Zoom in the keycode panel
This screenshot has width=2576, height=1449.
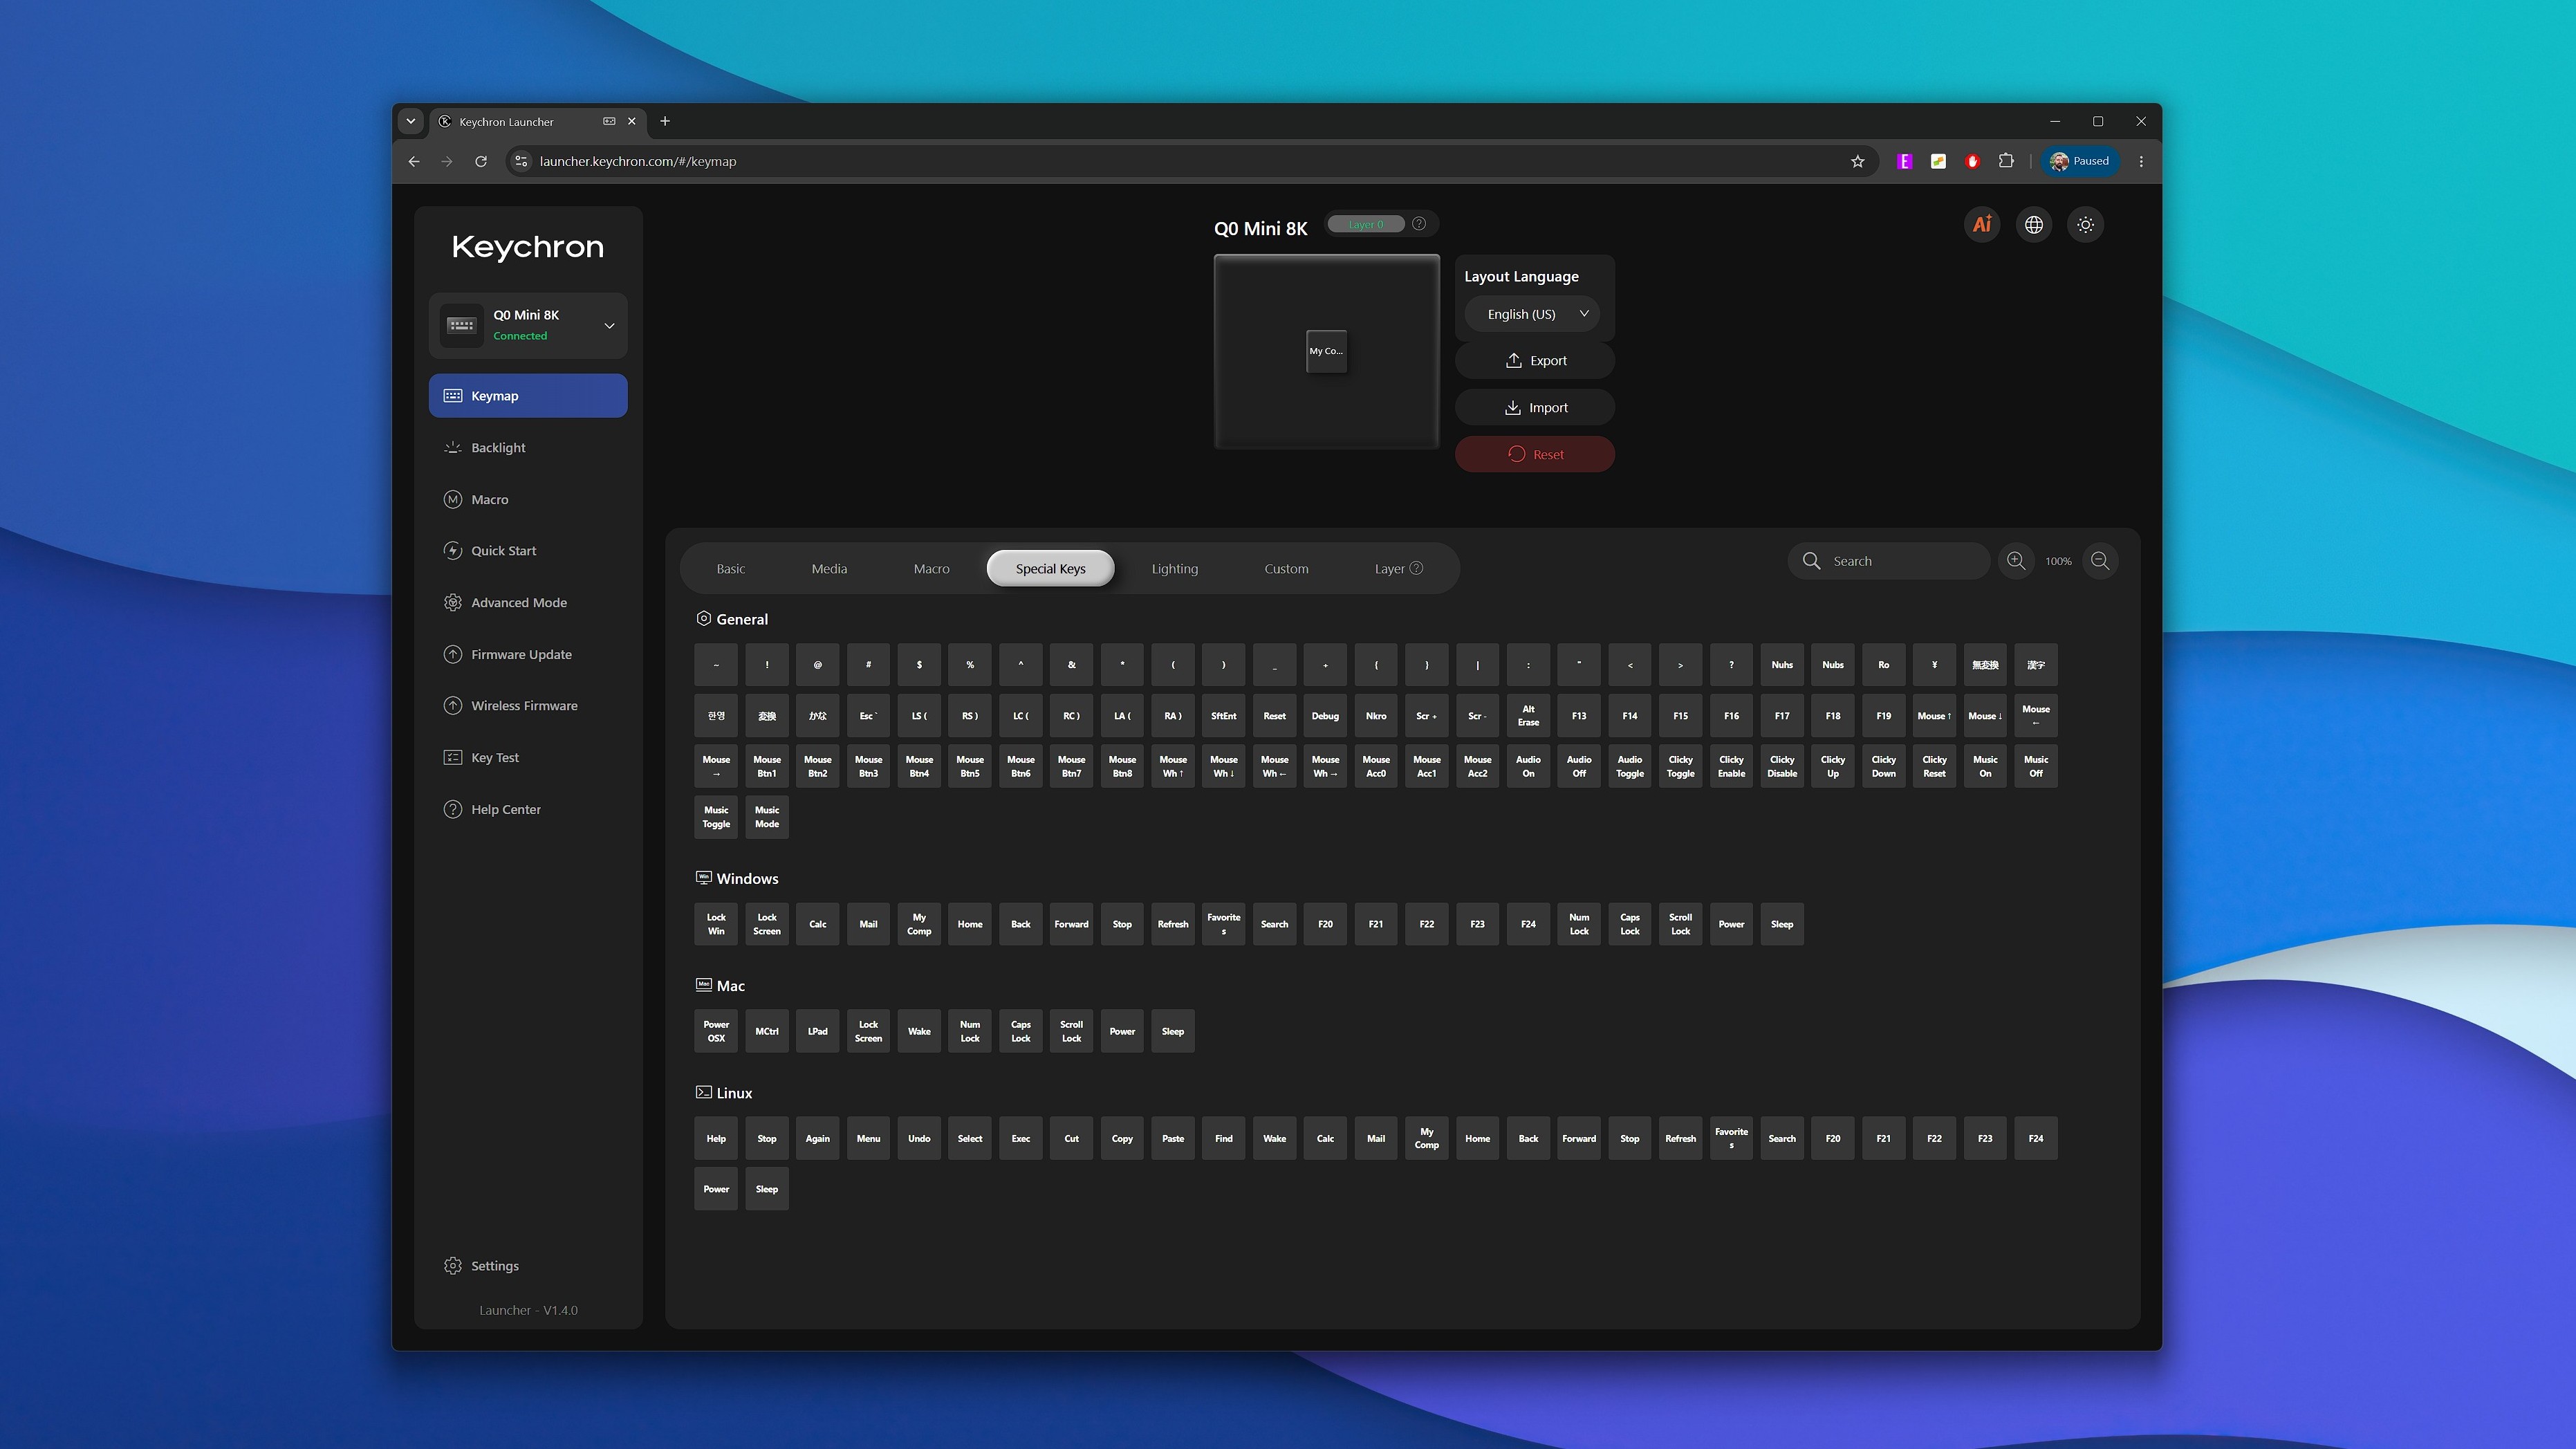2016,561
